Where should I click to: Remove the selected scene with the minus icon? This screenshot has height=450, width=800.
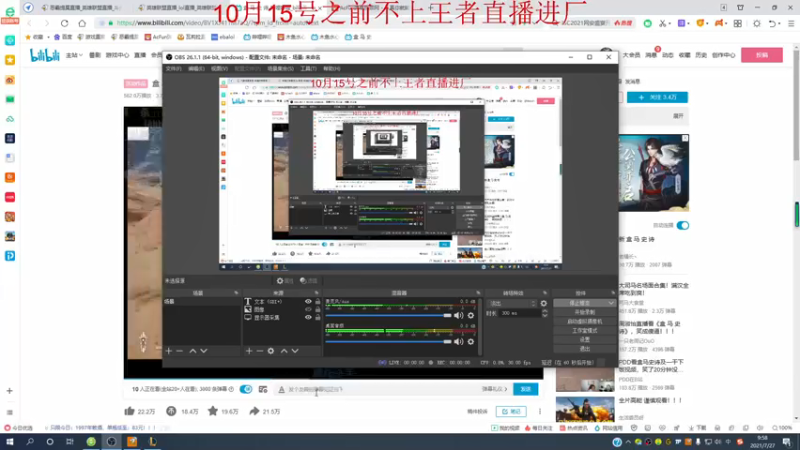[x=180, y=351]
